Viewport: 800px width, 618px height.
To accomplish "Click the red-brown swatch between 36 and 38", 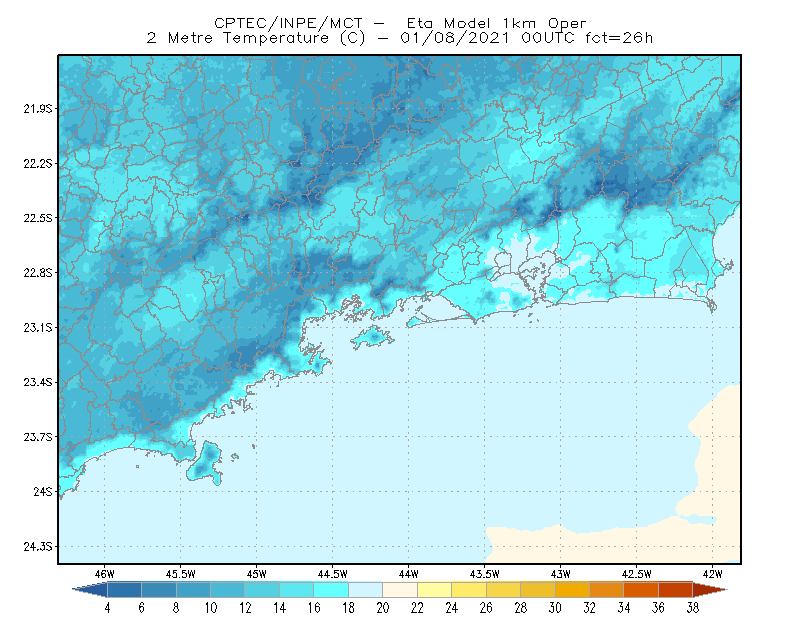I will tap(675, 590).
